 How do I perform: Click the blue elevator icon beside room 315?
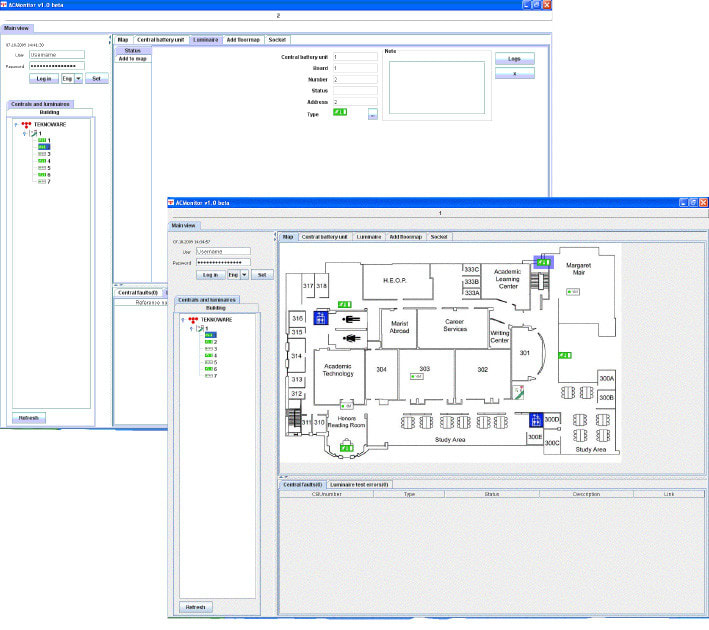(x=321, y=318)
